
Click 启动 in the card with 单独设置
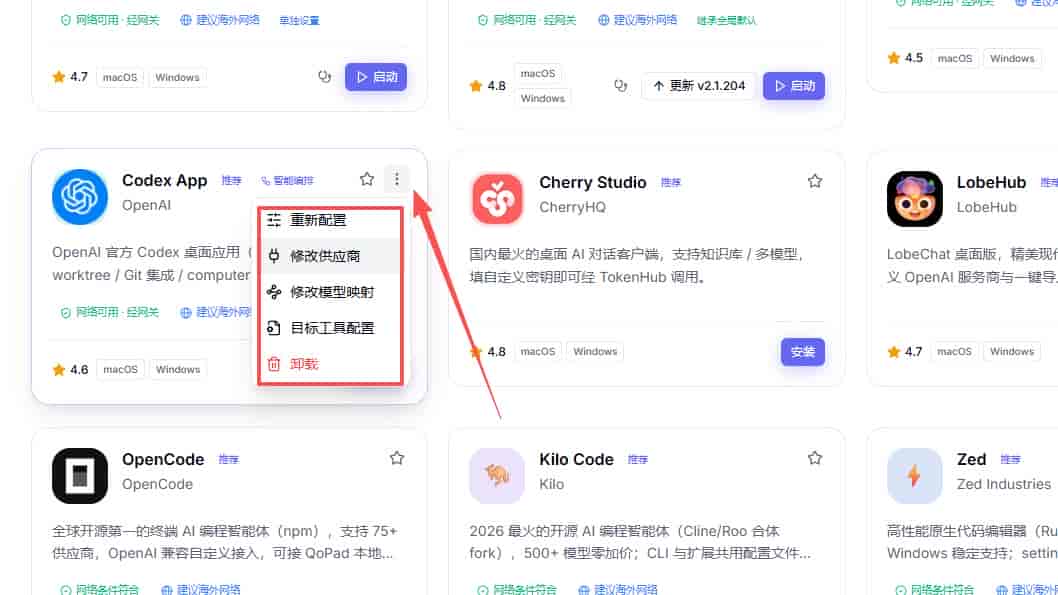(376, 77)
